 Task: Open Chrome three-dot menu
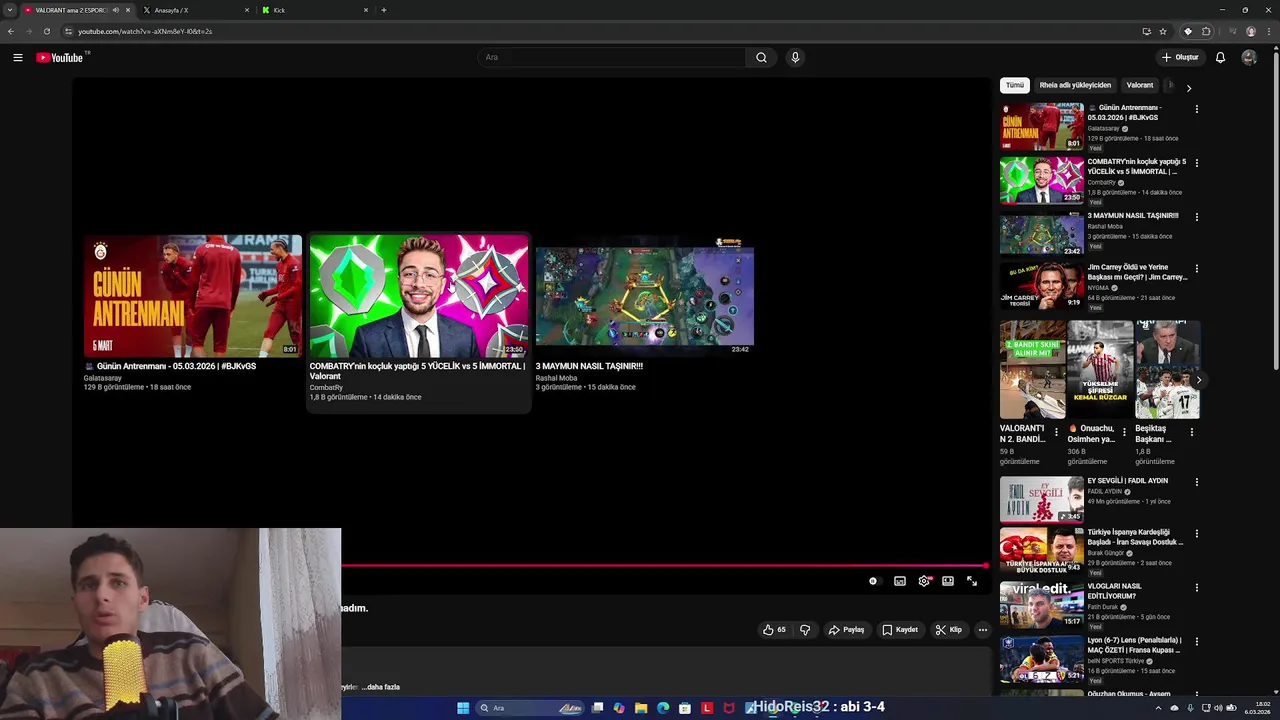pos(1268,31)
